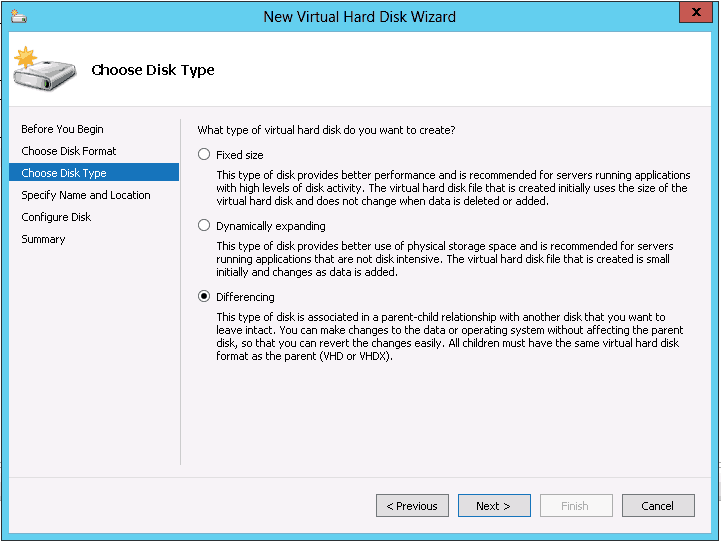This screenshot has width=721, height=543.
Task: Click the greyed-out Finish button
Action: 575,506
